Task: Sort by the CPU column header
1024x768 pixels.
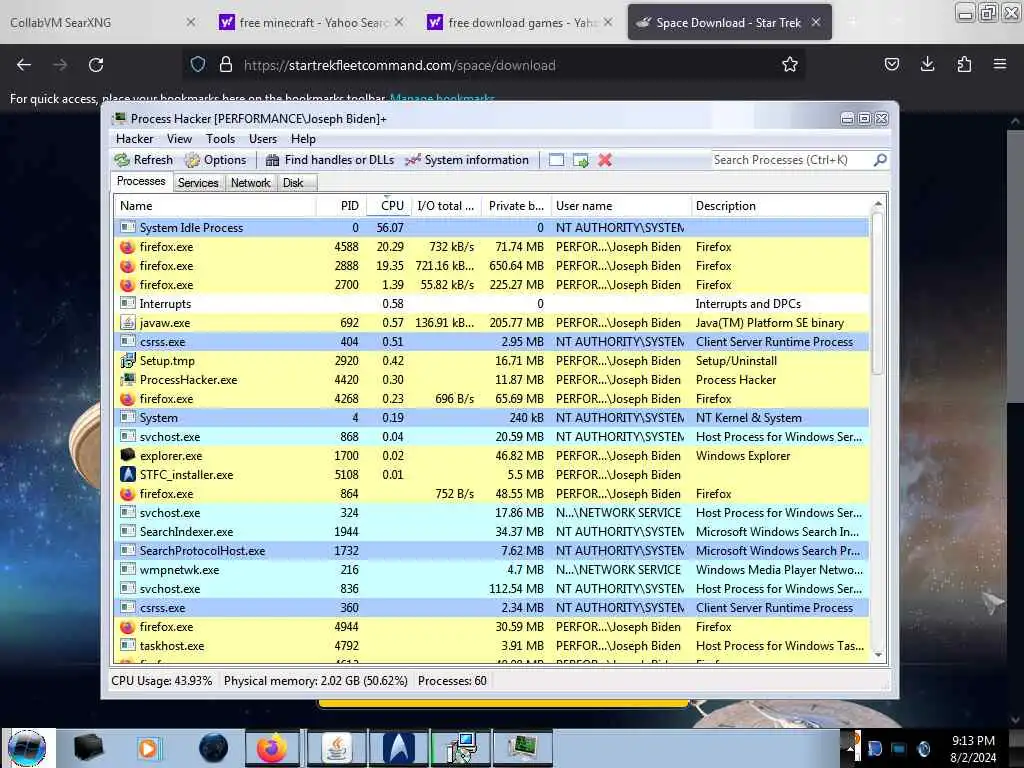Action: [389, 206]
